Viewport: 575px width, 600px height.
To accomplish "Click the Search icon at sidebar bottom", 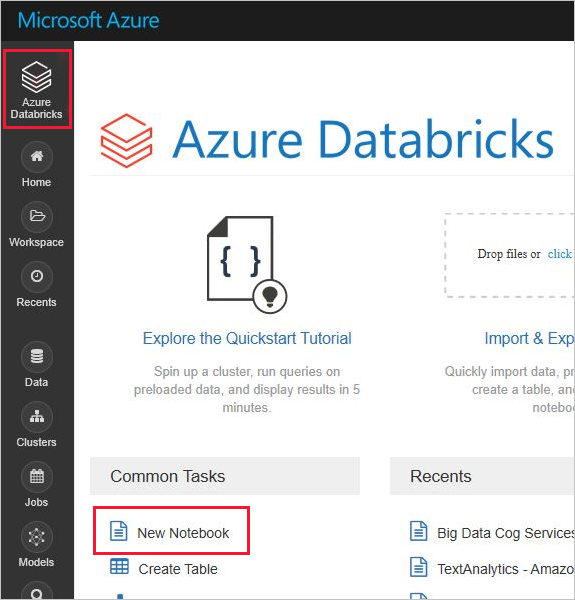I will pyautogui.click(x=37, y=591).
